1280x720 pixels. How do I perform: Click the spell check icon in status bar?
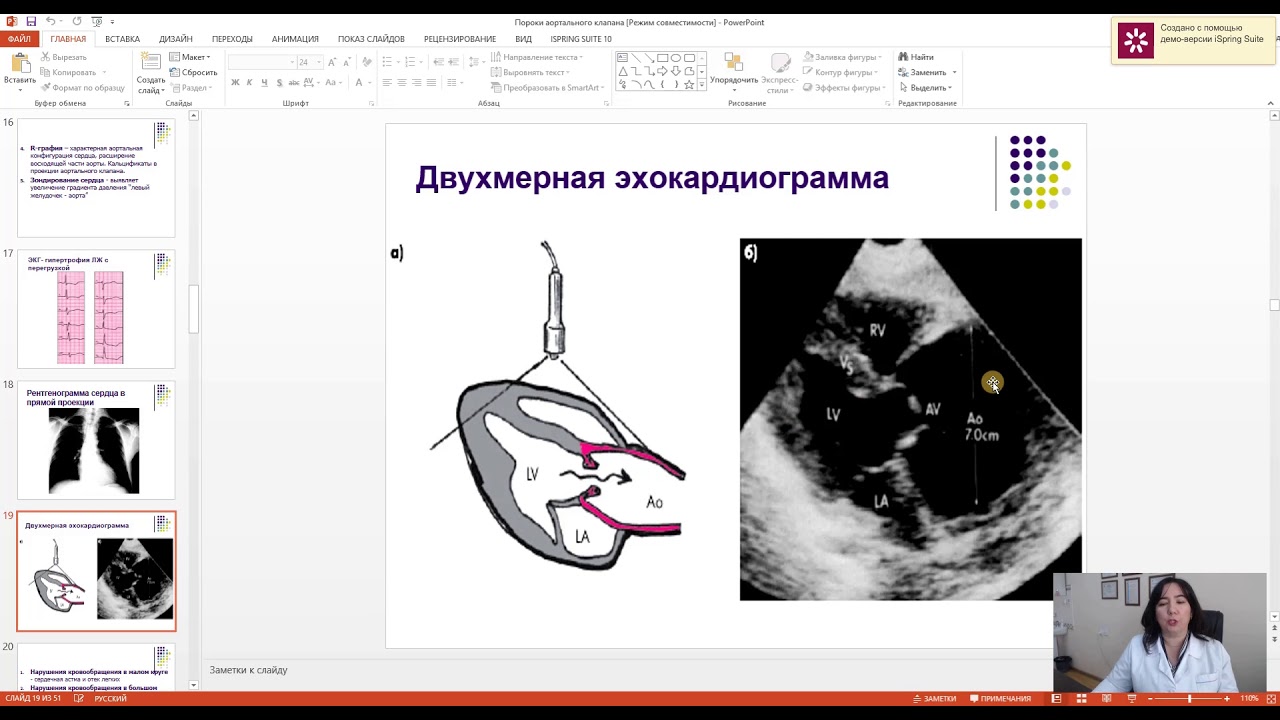[x=79, y=699]
